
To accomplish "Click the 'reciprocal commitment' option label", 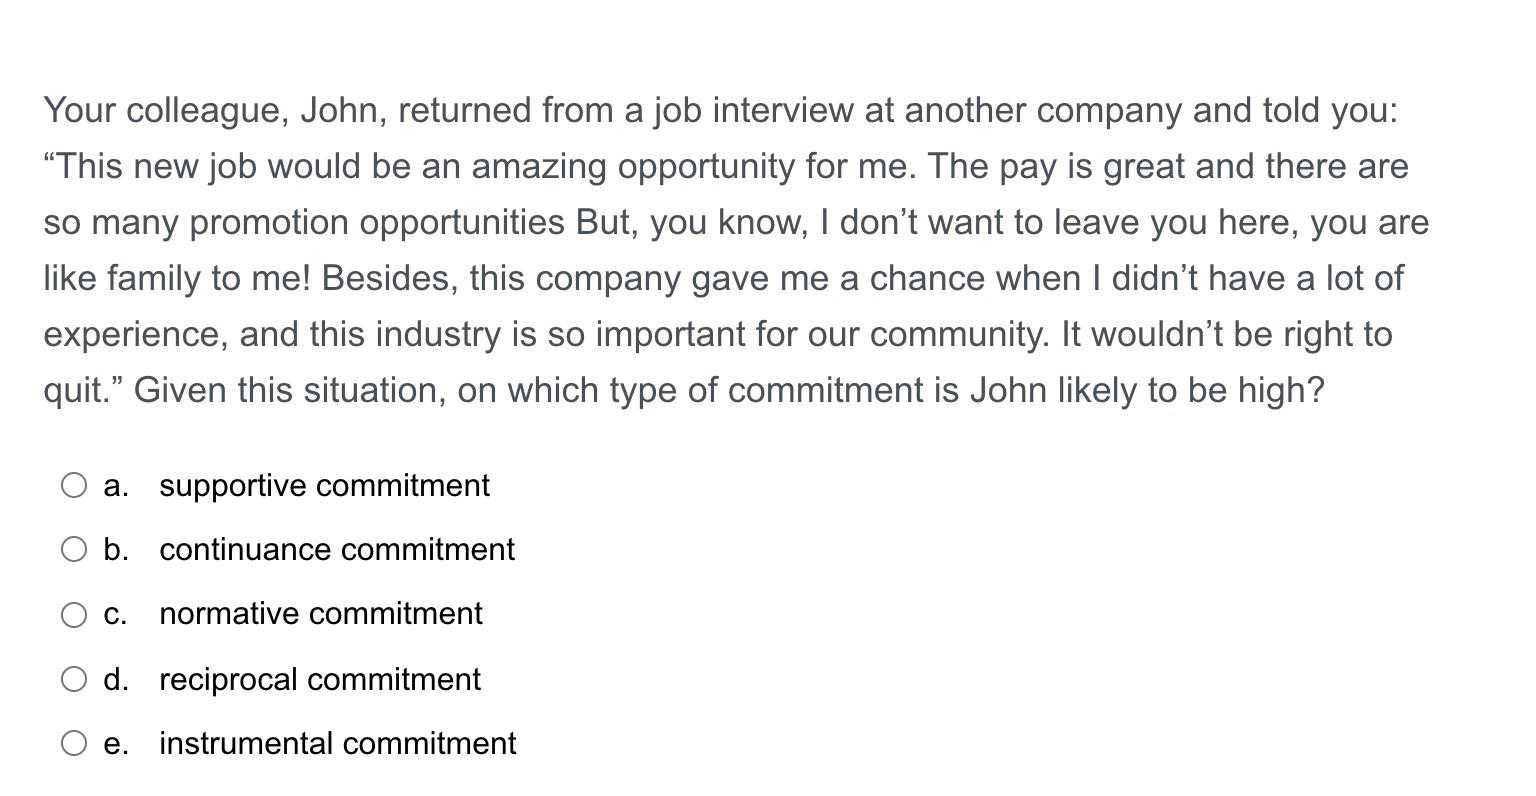I will [320, 679].
